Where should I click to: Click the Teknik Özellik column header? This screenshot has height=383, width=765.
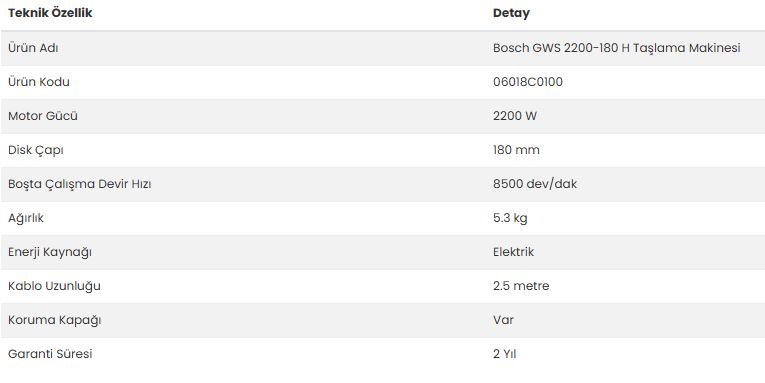point(50,13)
